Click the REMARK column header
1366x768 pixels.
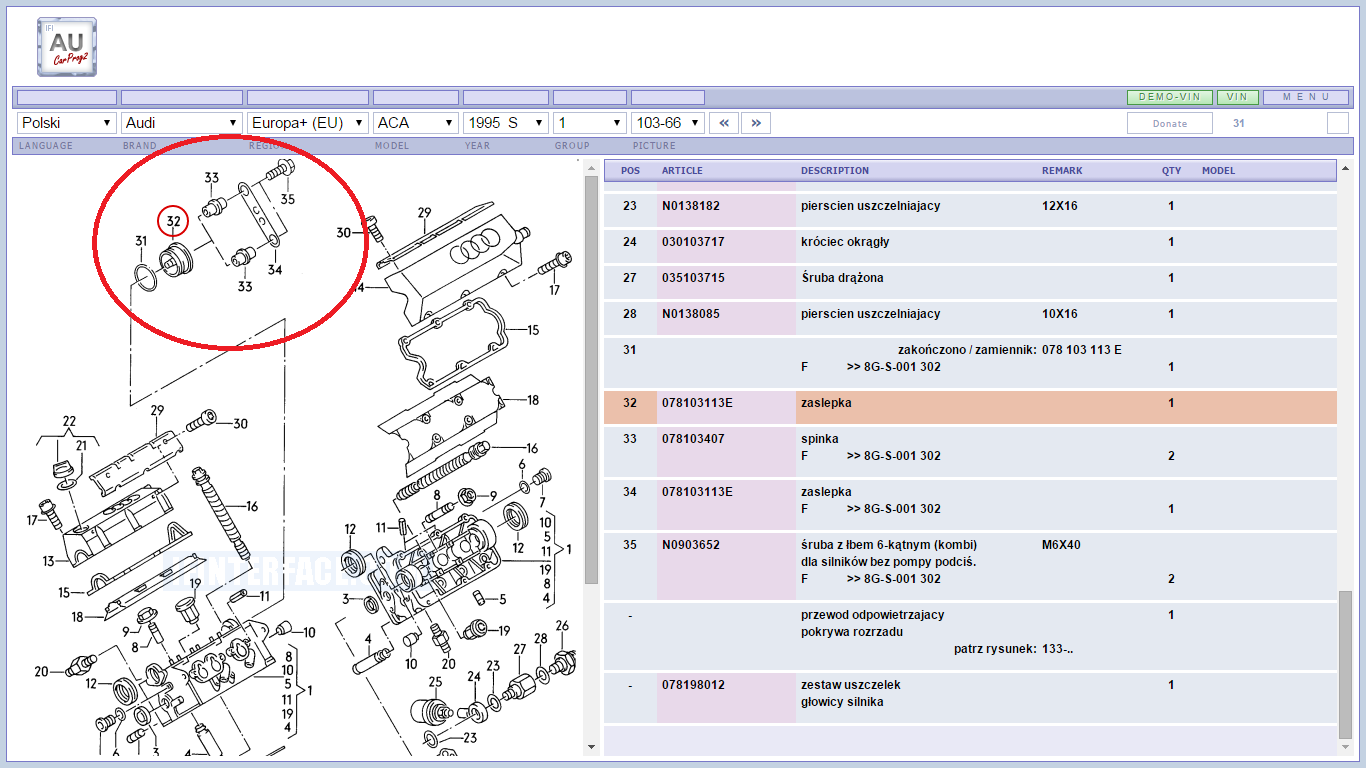[x=1062, y=171]
